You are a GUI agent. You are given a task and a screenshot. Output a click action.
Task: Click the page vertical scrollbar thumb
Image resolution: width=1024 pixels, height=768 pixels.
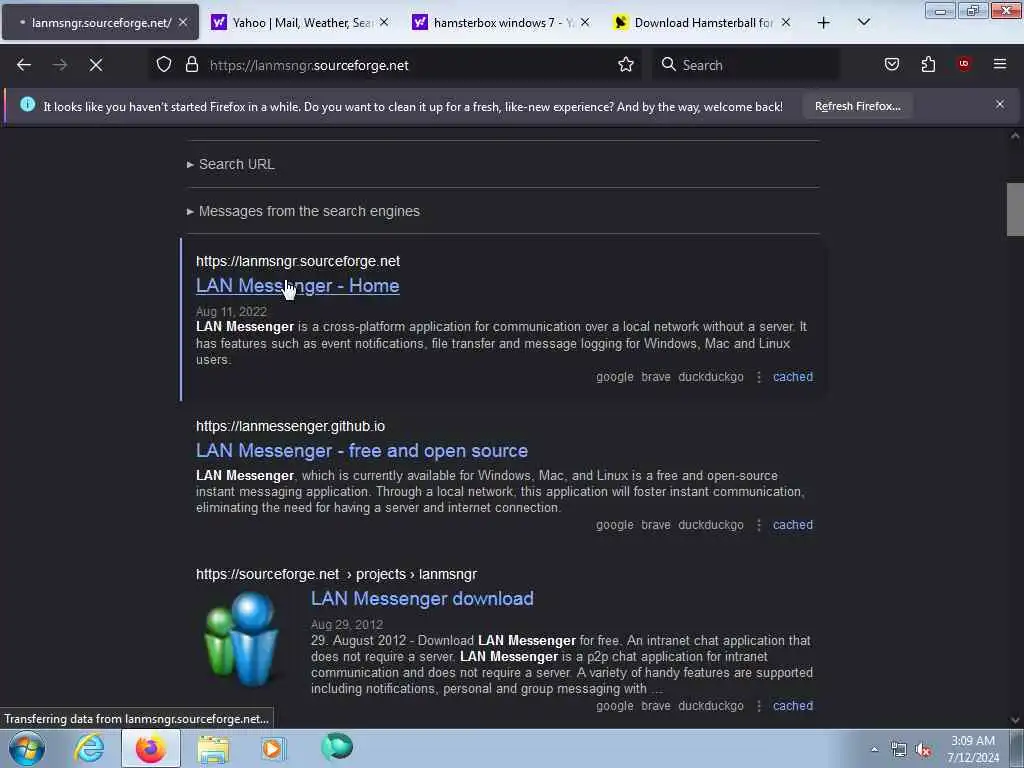tap(1015, 209)
